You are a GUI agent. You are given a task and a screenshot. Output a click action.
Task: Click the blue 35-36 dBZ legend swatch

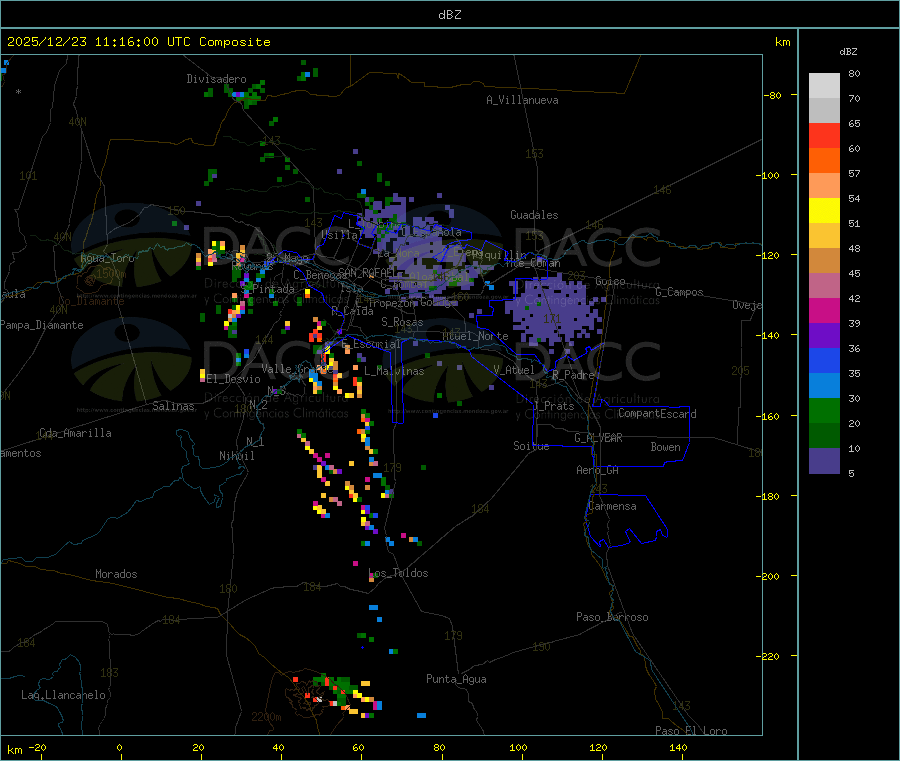tap(824, 360)
